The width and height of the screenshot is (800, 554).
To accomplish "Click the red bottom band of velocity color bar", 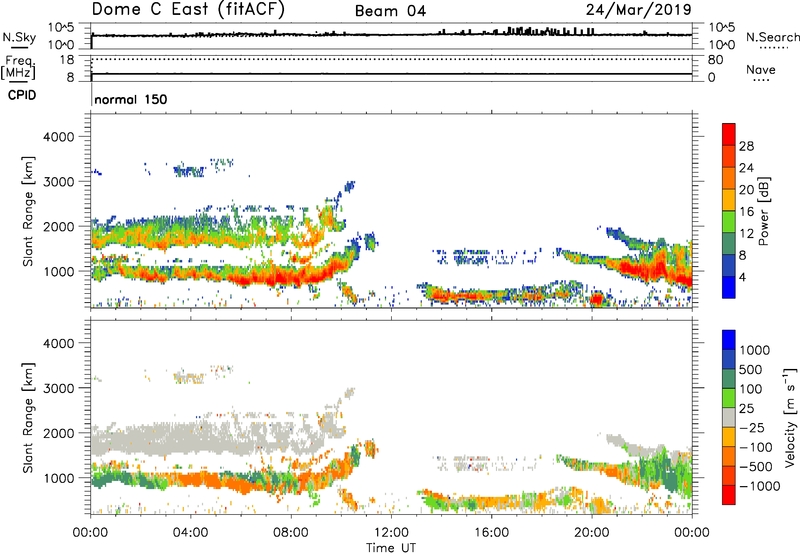I will pyautogui.click(x=729, y=495).
